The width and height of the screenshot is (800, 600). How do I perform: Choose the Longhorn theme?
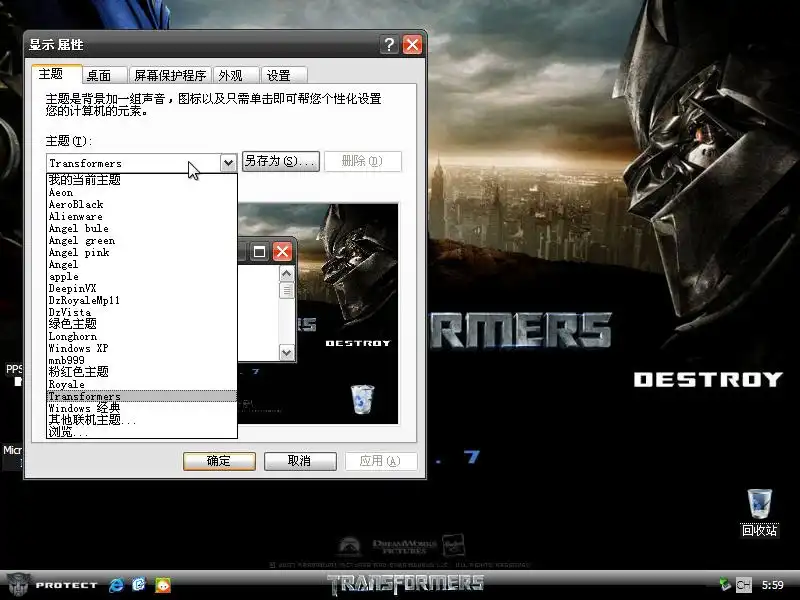pos(142,336)
